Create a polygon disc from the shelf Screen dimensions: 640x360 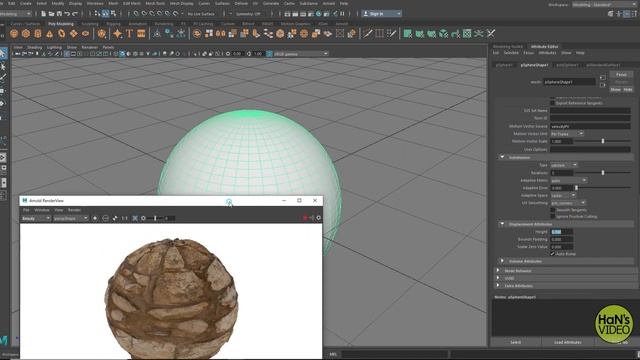[85, 33]
